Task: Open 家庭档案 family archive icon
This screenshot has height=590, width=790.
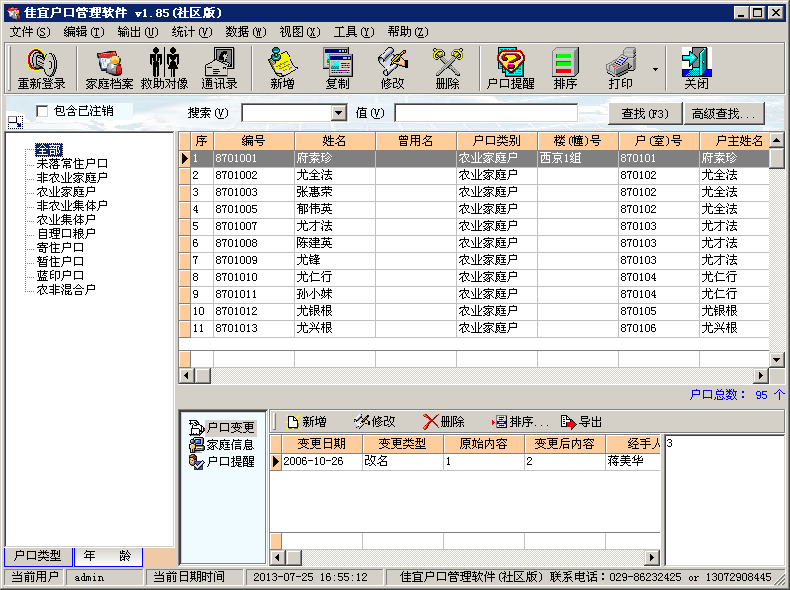Action: point(109,69)
